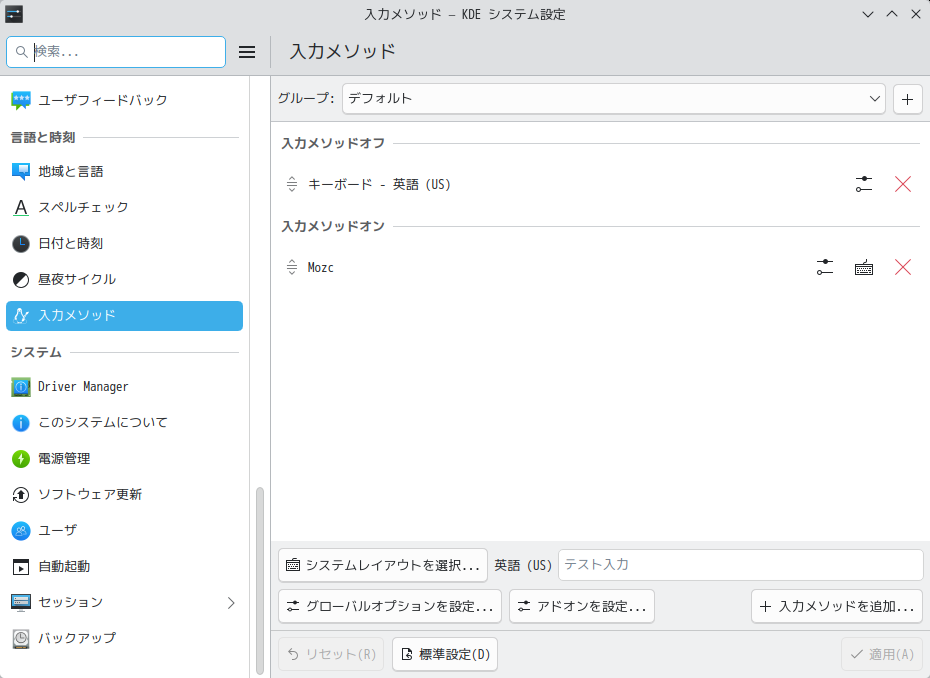Click the 日付と時刻 clock icon
This screenshot has width=930, height=678.
(x=21, y=244)
